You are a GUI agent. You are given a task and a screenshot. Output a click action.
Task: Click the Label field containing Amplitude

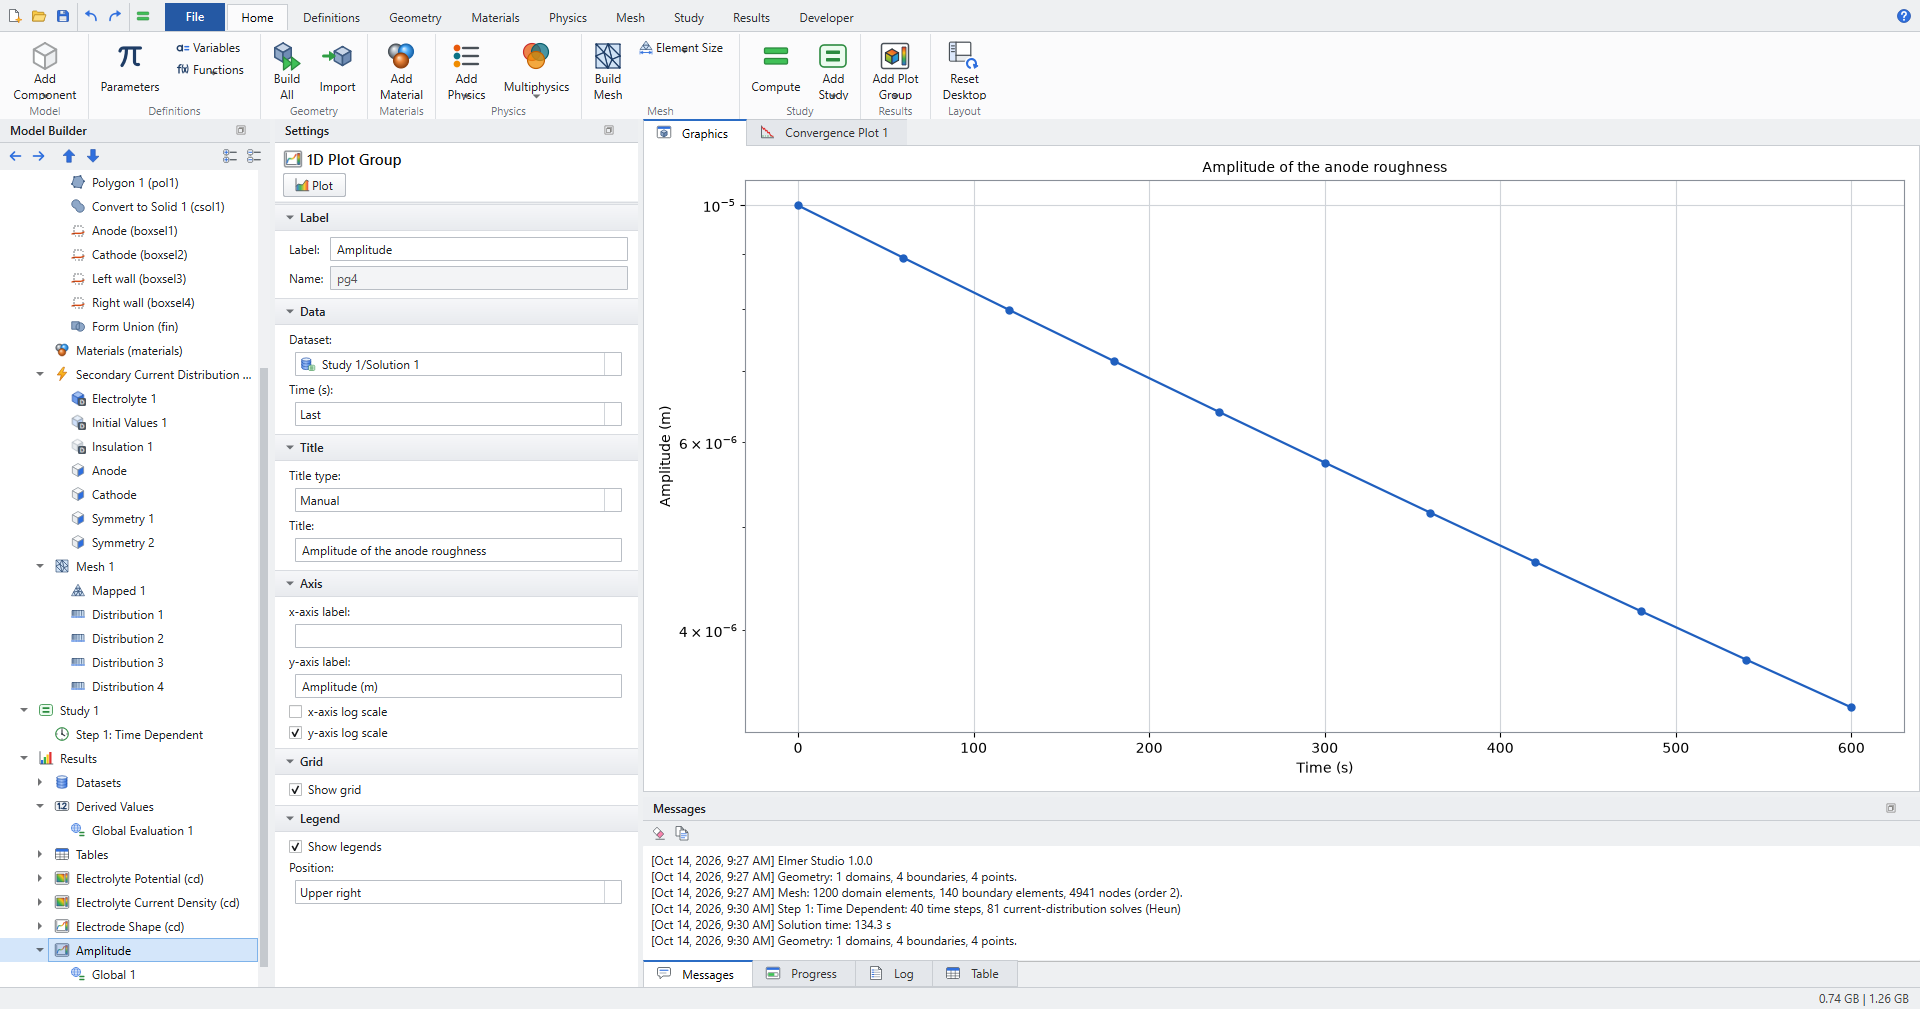[x=479, y=250]
